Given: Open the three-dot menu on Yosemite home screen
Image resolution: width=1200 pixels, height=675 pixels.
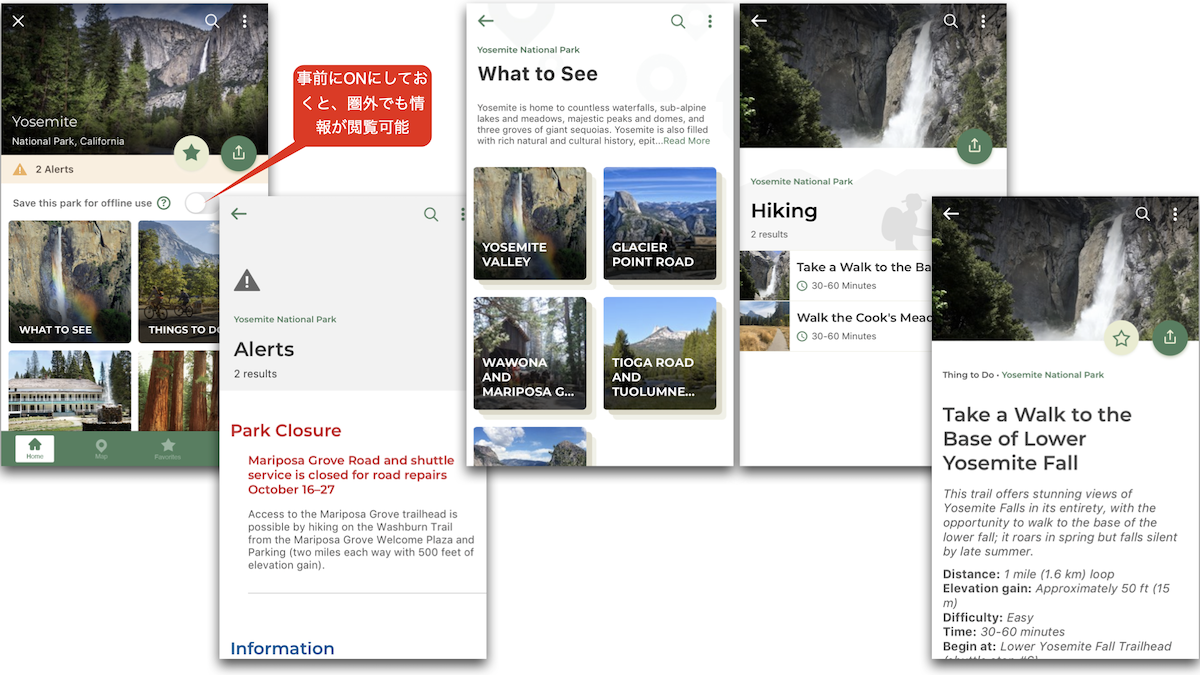Looking at the screenshot, I should tap(245, 21).
